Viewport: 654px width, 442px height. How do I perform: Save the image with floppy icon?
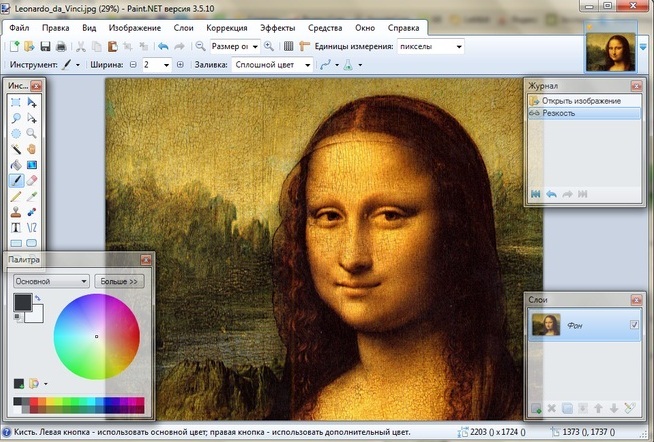point(45,46)
